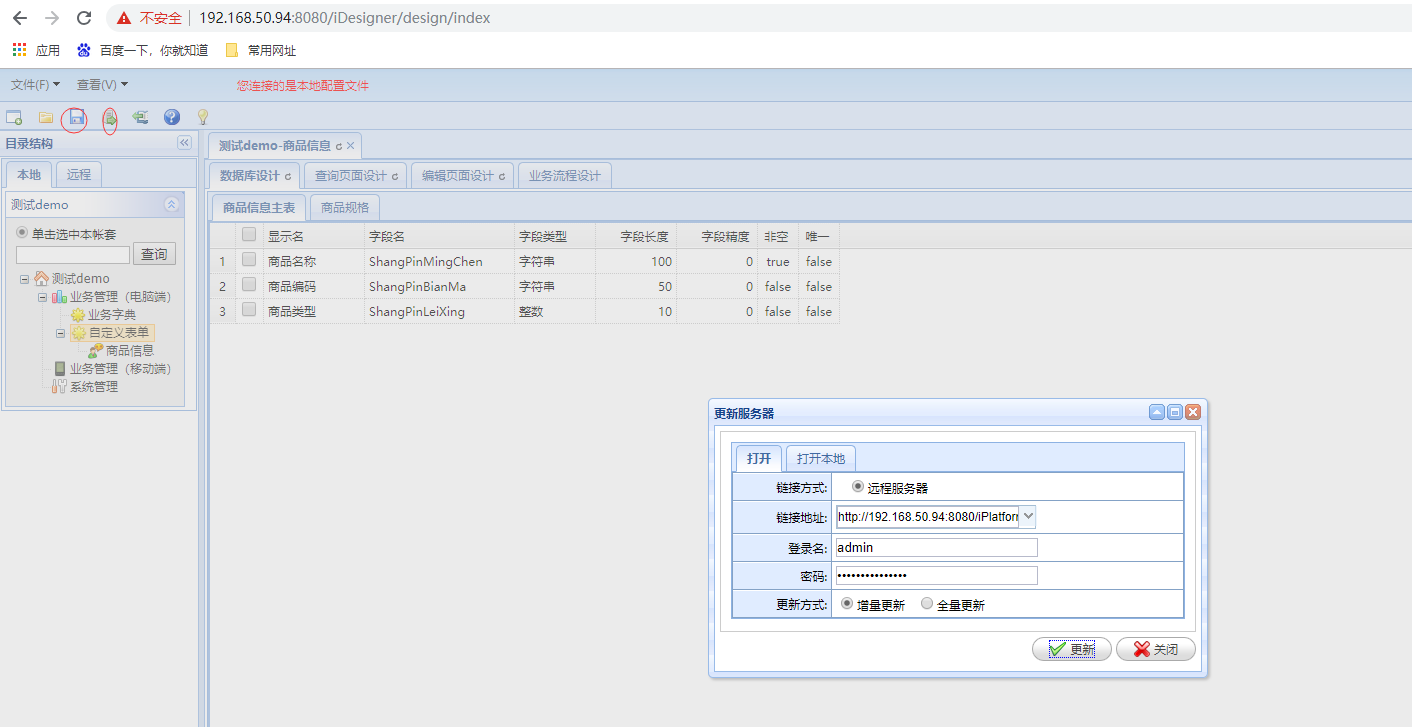Screen dimensions: 1412x727
Task: Open the 常用网址 bookmark folder
Action: (260, 50)
